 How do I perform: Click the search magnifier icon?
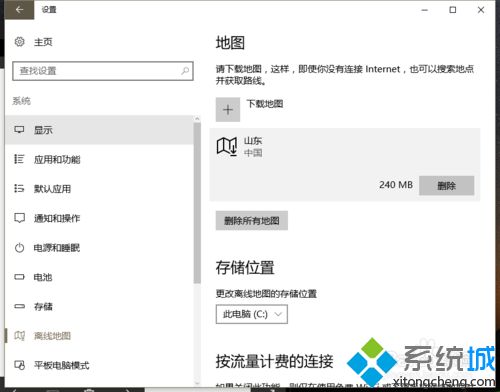(x=185, y=71)
